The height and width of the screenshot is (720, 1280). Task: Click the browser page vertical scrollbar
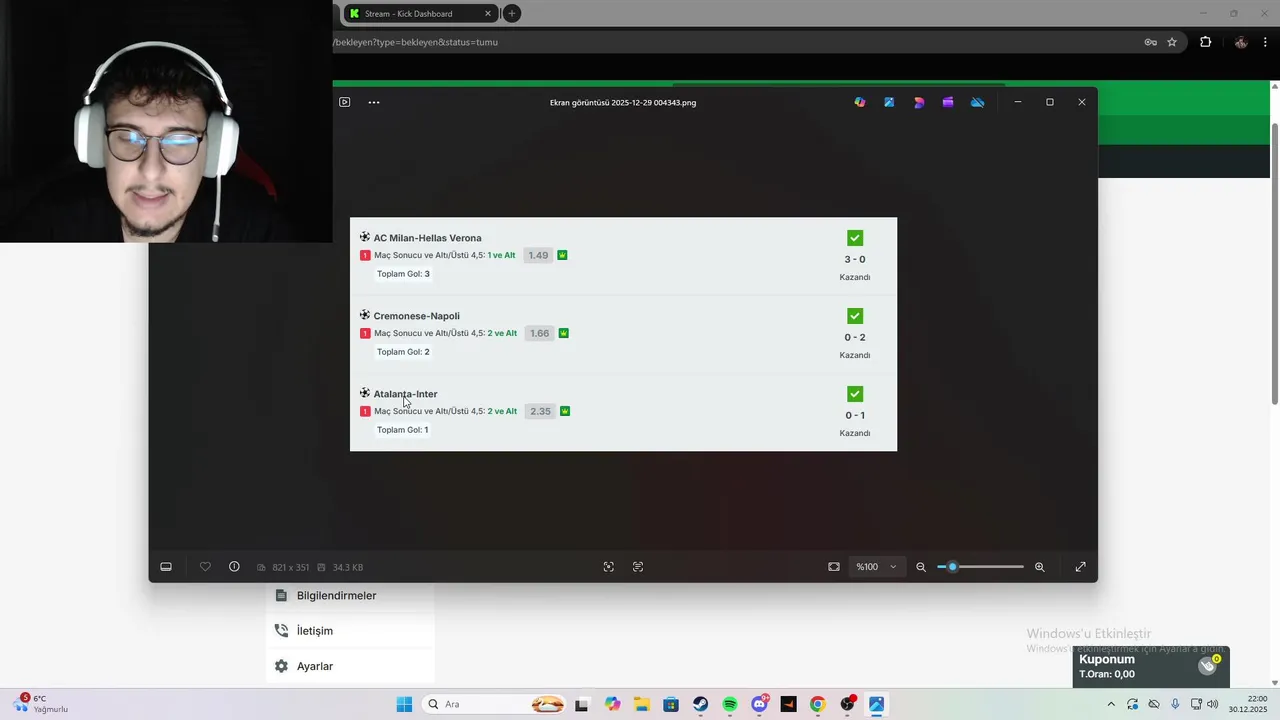(1274, 262)
